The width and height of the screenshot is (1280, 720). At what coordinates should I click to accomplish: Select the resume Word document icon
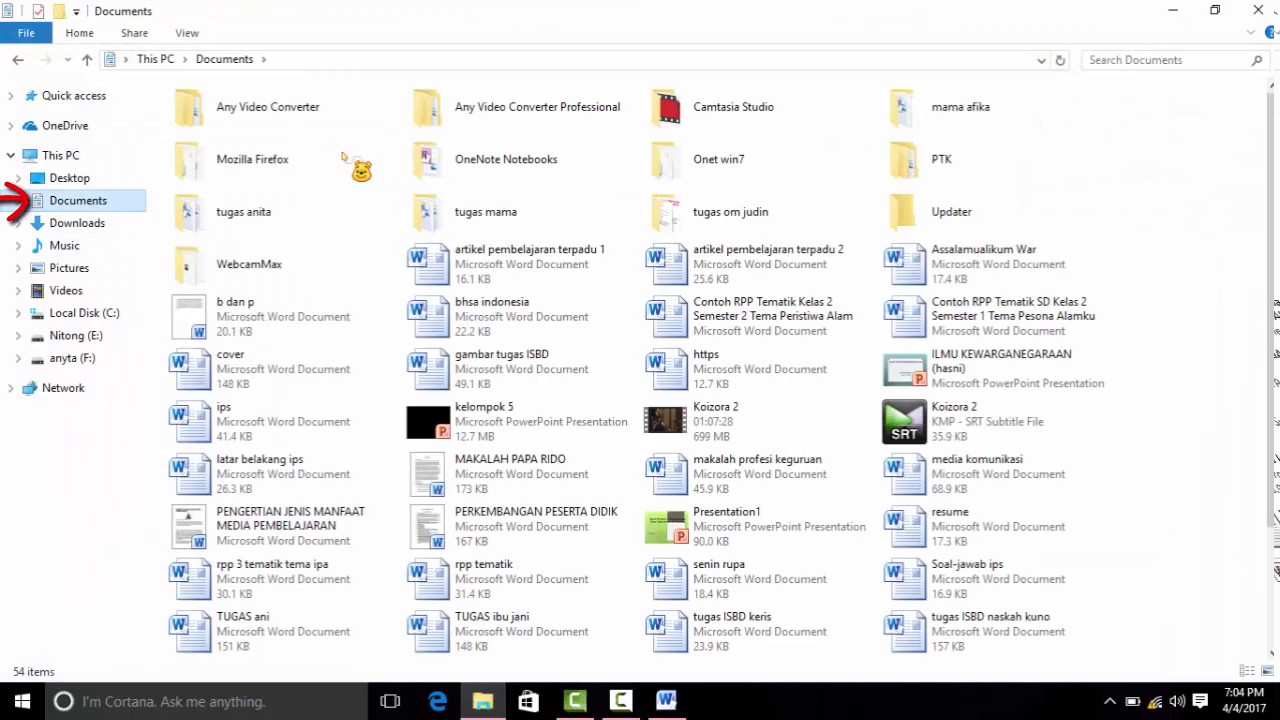904,527
